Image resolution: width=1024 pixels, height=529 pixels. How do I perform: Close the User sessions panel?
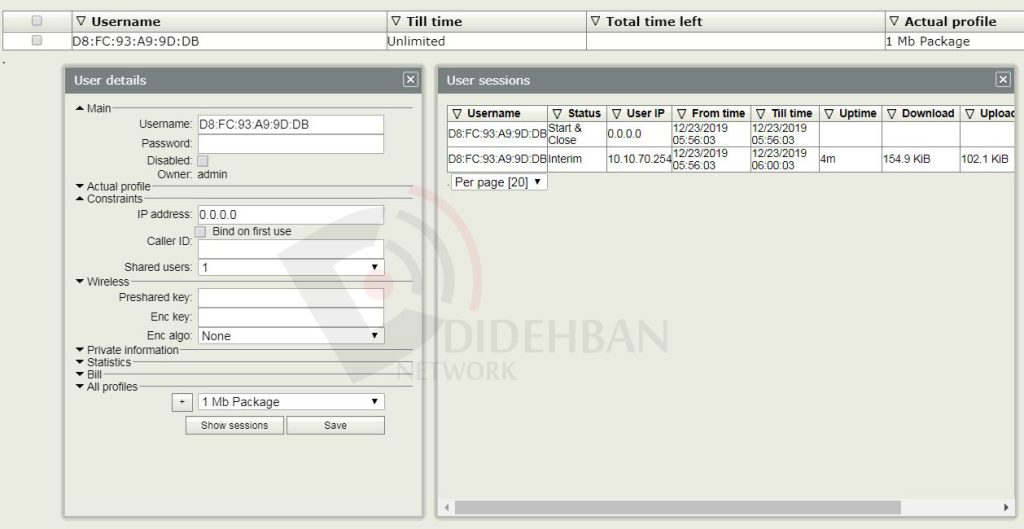(x=1003, y=80)
